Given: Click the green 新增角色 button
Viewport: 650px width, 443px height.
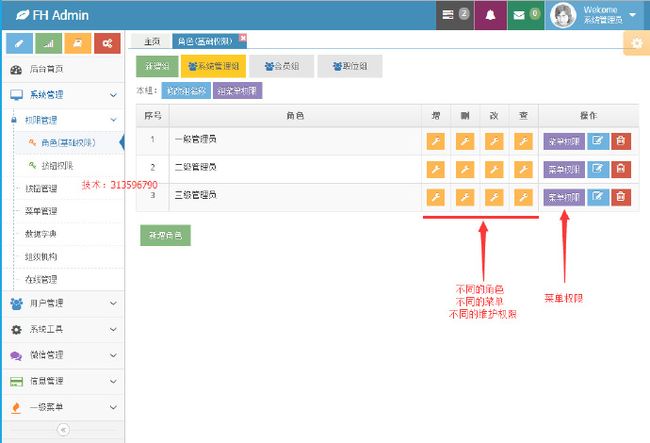Looking at the screenshot, I should [165, 235].
